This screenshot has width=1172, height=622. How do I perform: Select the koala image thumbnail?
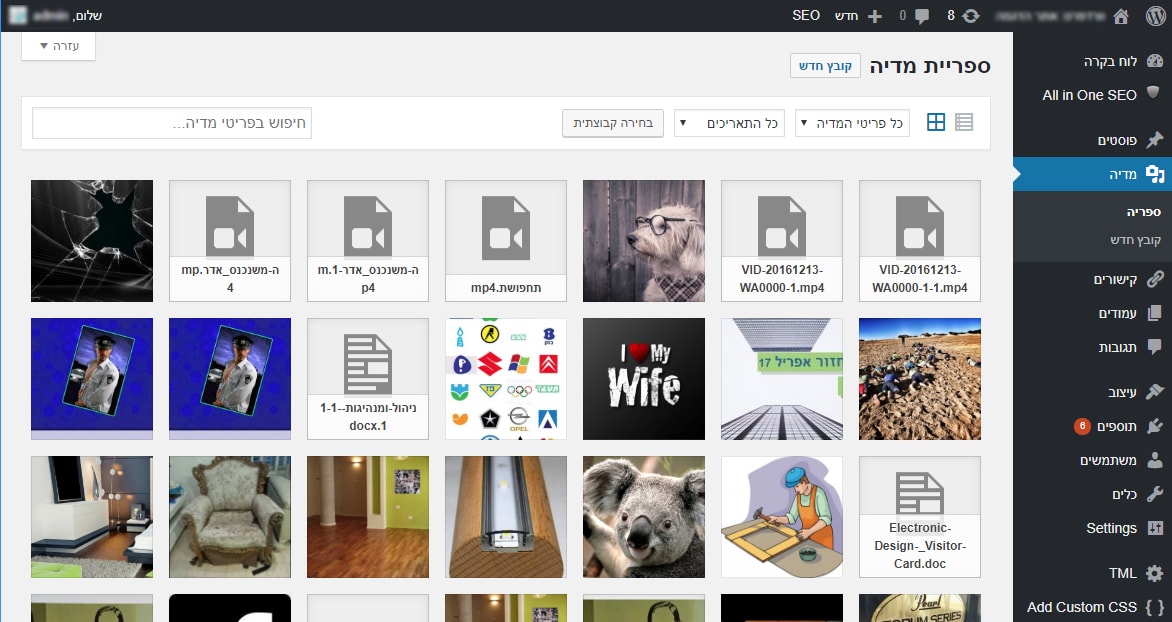click(x=644, y=517)
